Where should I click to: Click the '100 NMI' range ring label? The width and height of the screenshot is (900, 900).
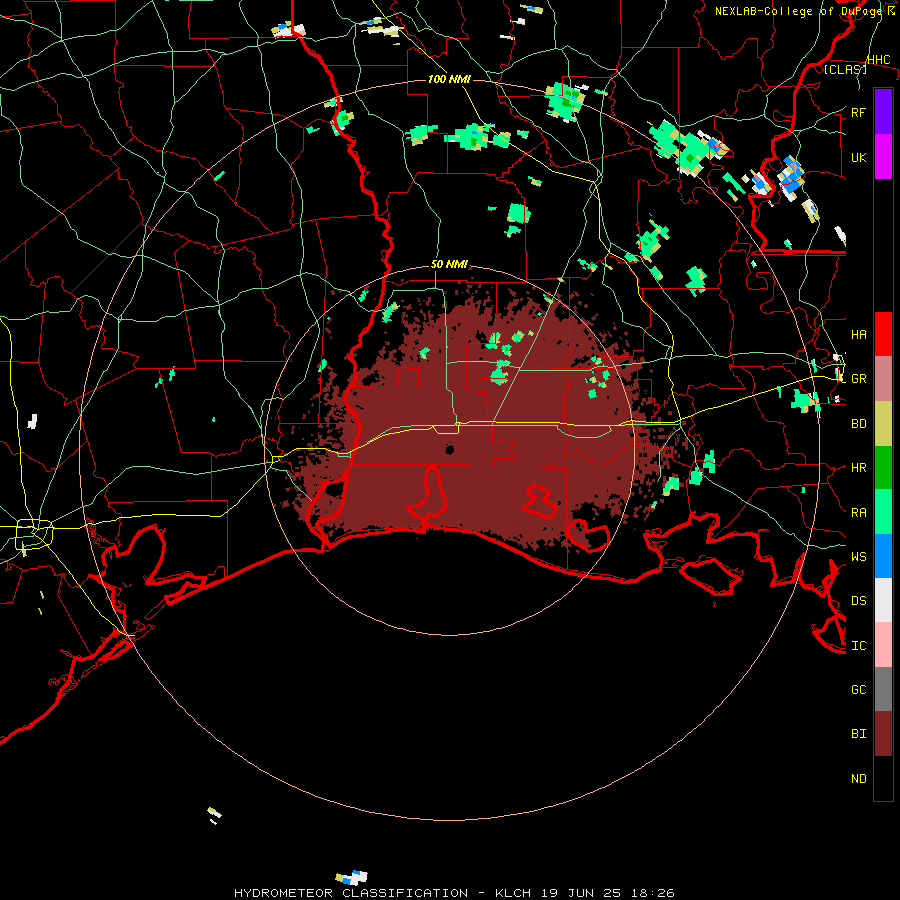[x=449, y=79]
